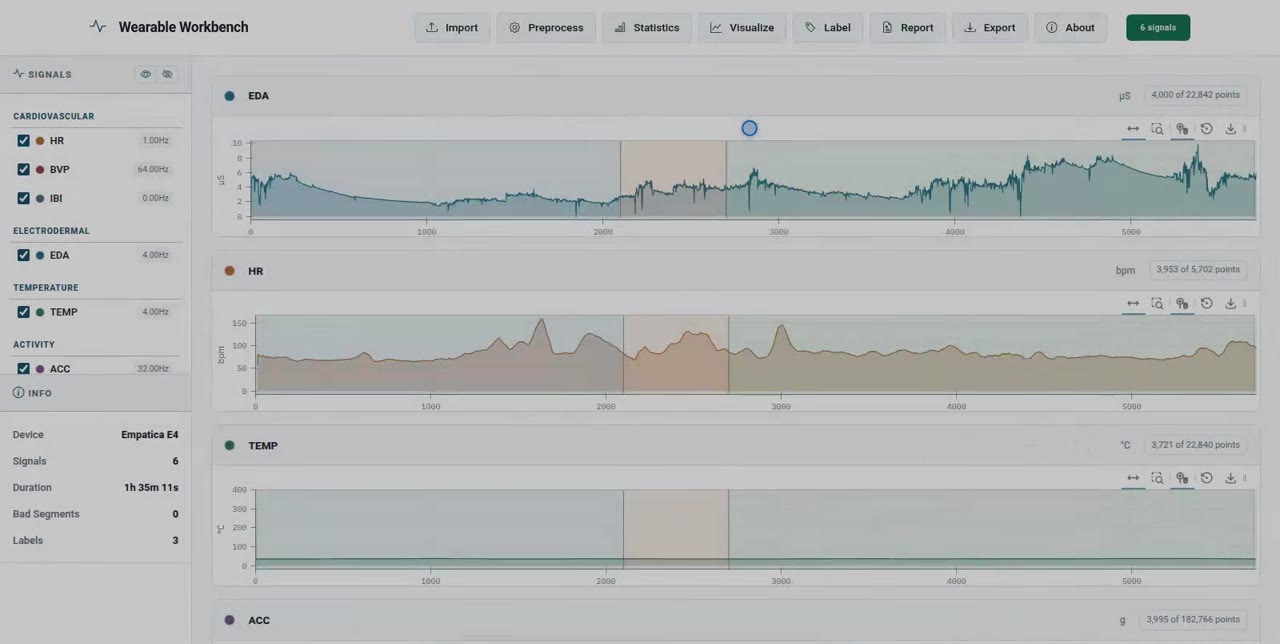This screenshot has height=644, width=1280.
Task: Uncheck the ACC signal checkbox
Action: pyautogui.click(x=23, y=368)
